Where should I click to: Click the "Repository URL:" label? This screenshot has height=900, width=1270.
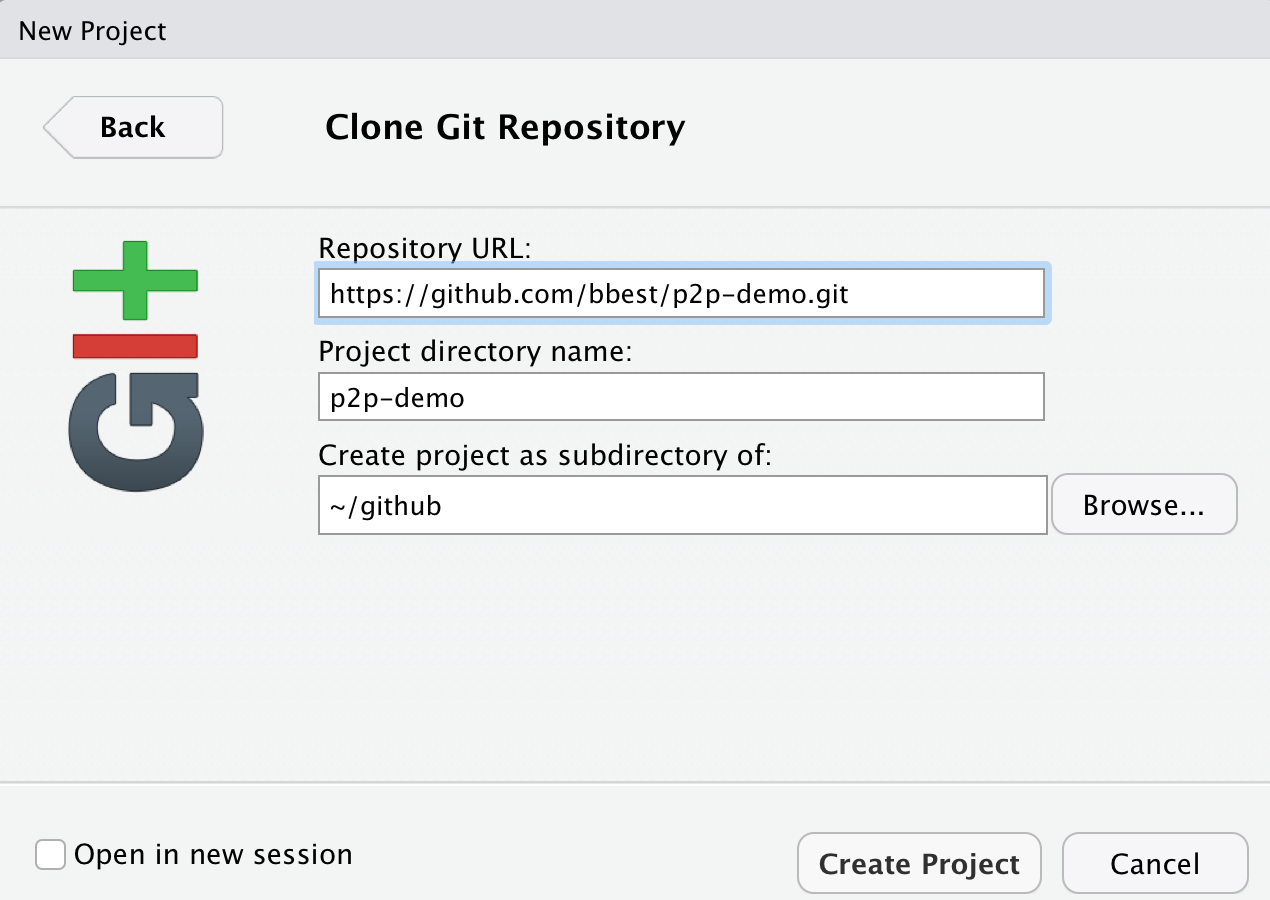420,248
